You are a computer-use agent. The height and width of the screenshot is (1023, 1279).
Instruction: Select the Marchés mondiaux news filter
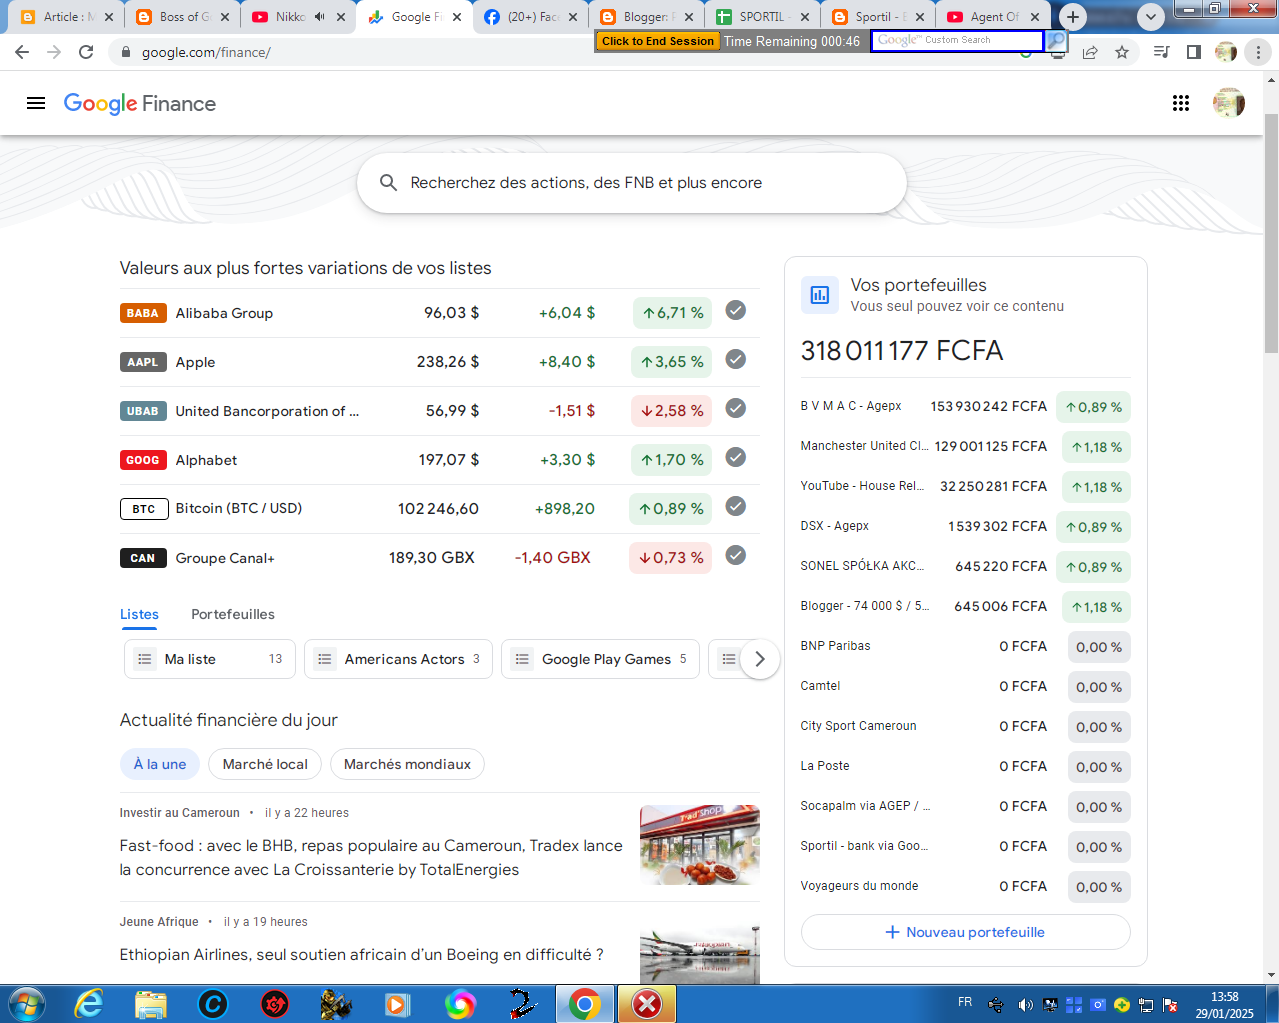(407, 764)
